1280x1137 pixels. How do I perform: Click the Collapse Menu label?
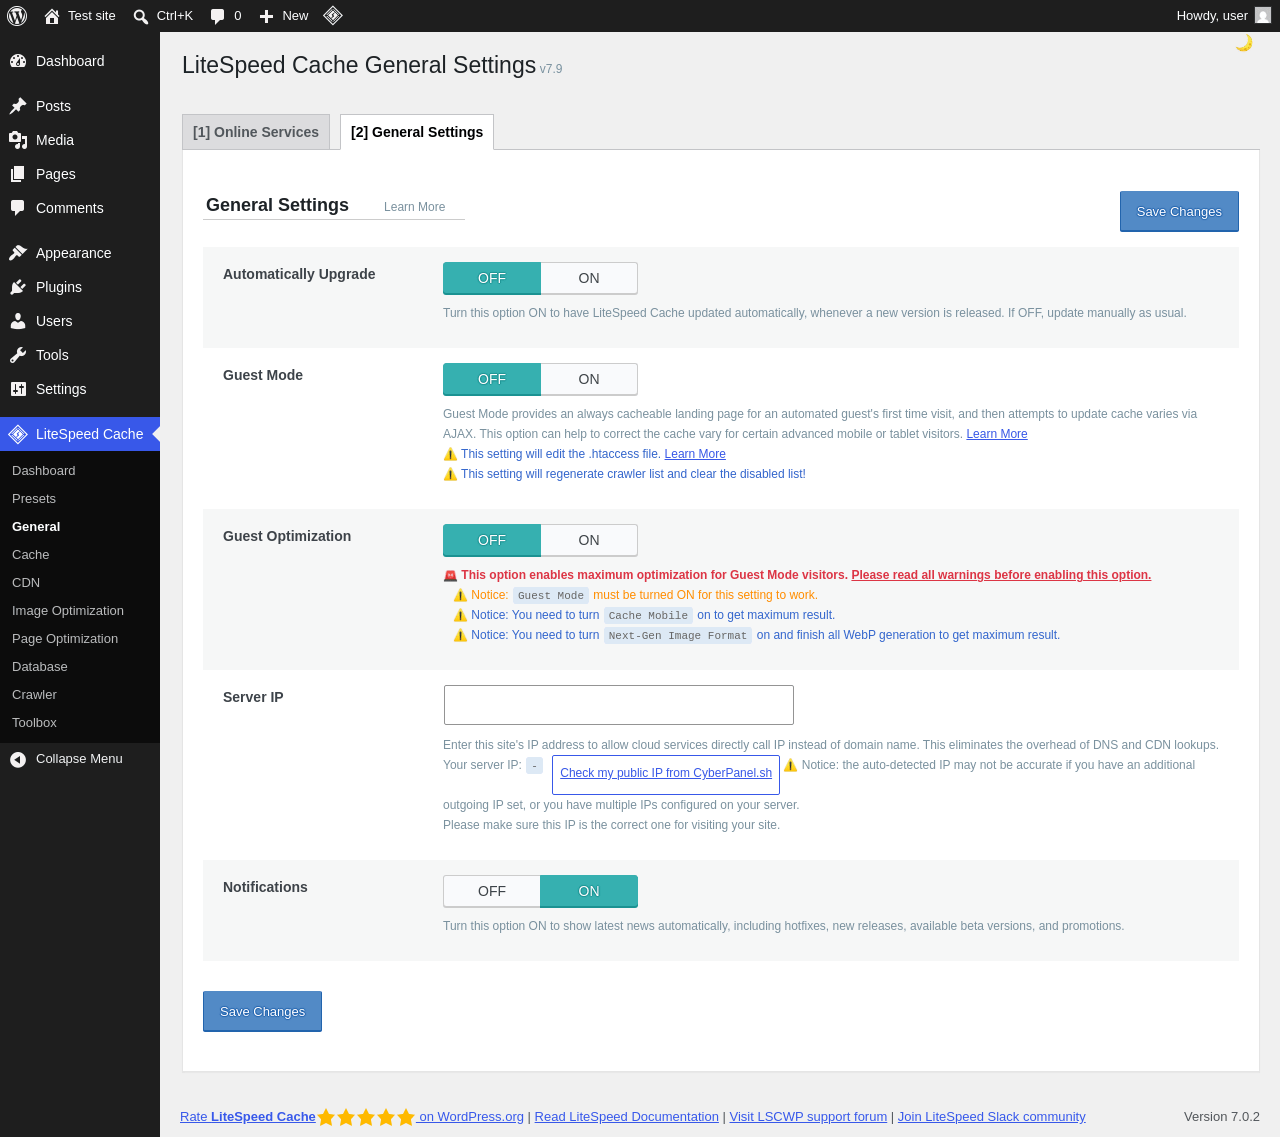[79, 759]
